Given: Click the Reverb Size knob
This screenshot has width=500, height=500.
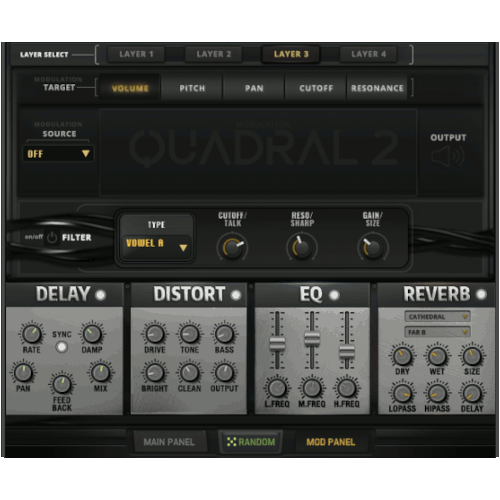Looking at the screenshot, I should tap(472, 356).
